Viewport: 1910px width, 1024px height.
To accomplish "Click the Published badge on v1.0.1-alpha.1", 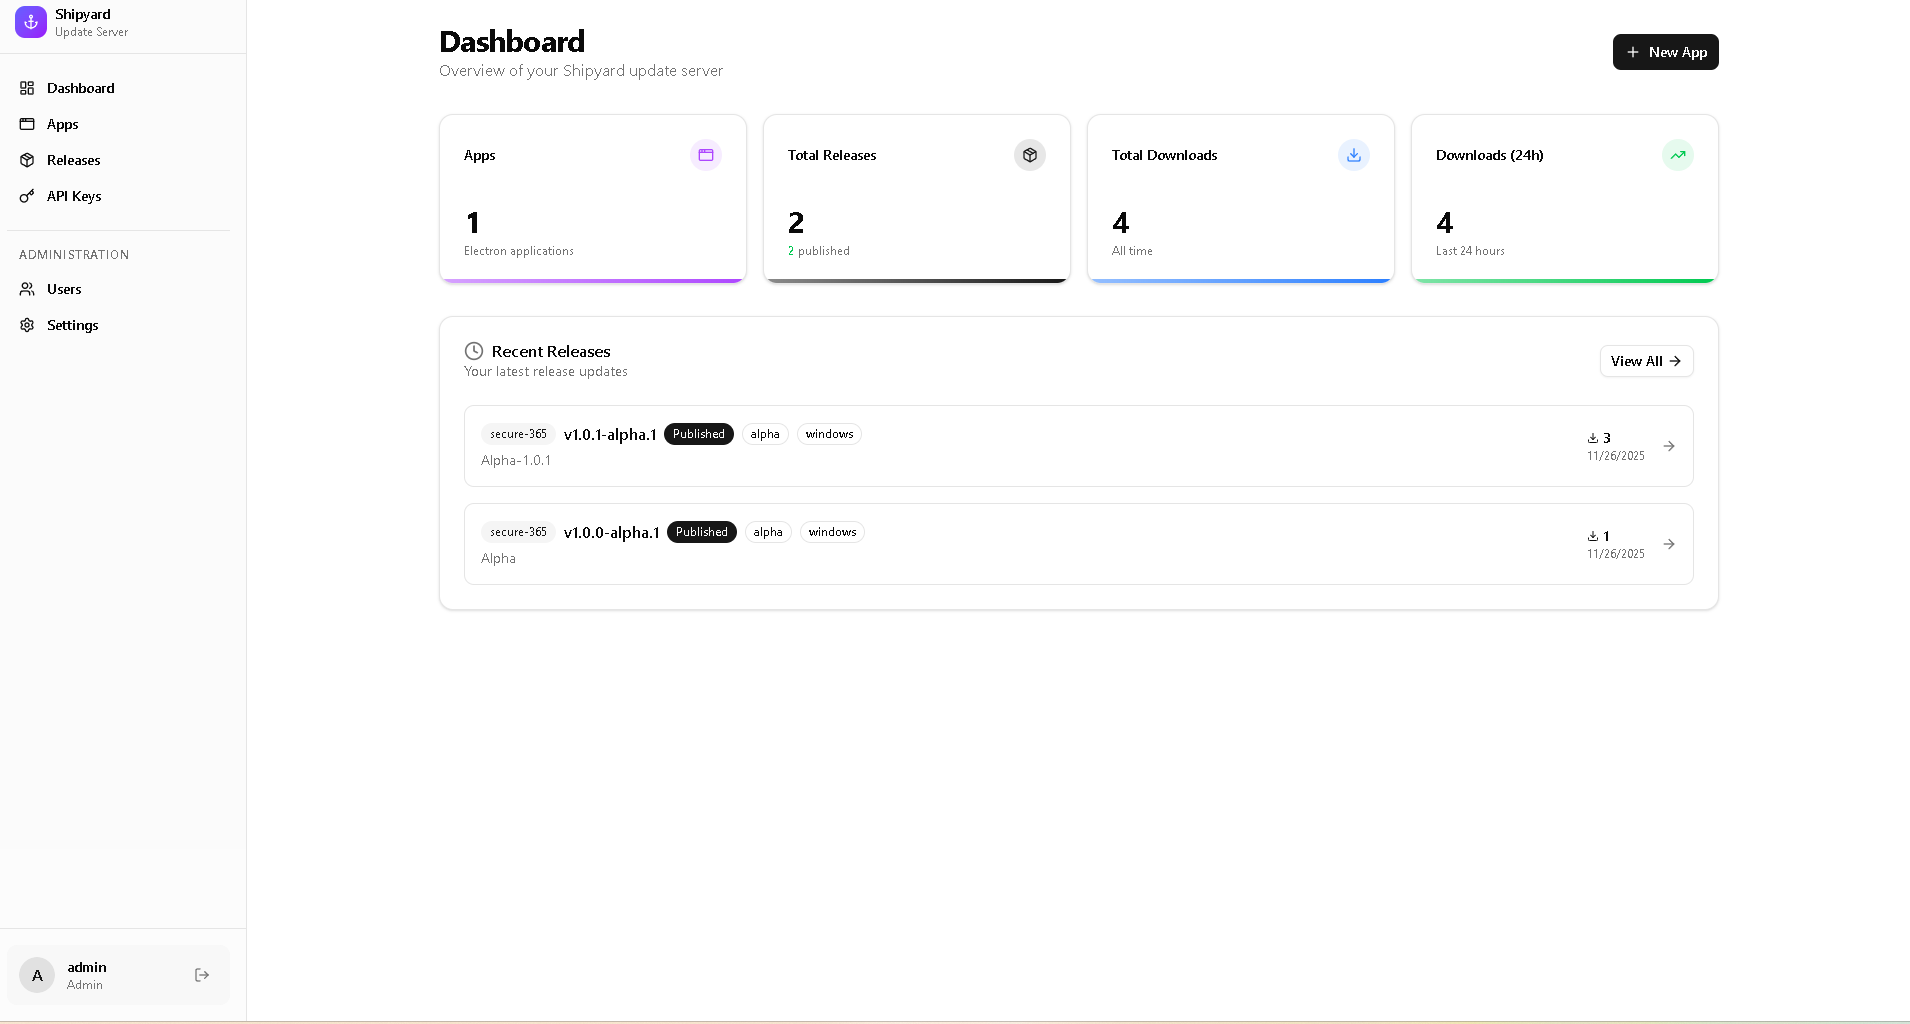I will tap(698, 434).
